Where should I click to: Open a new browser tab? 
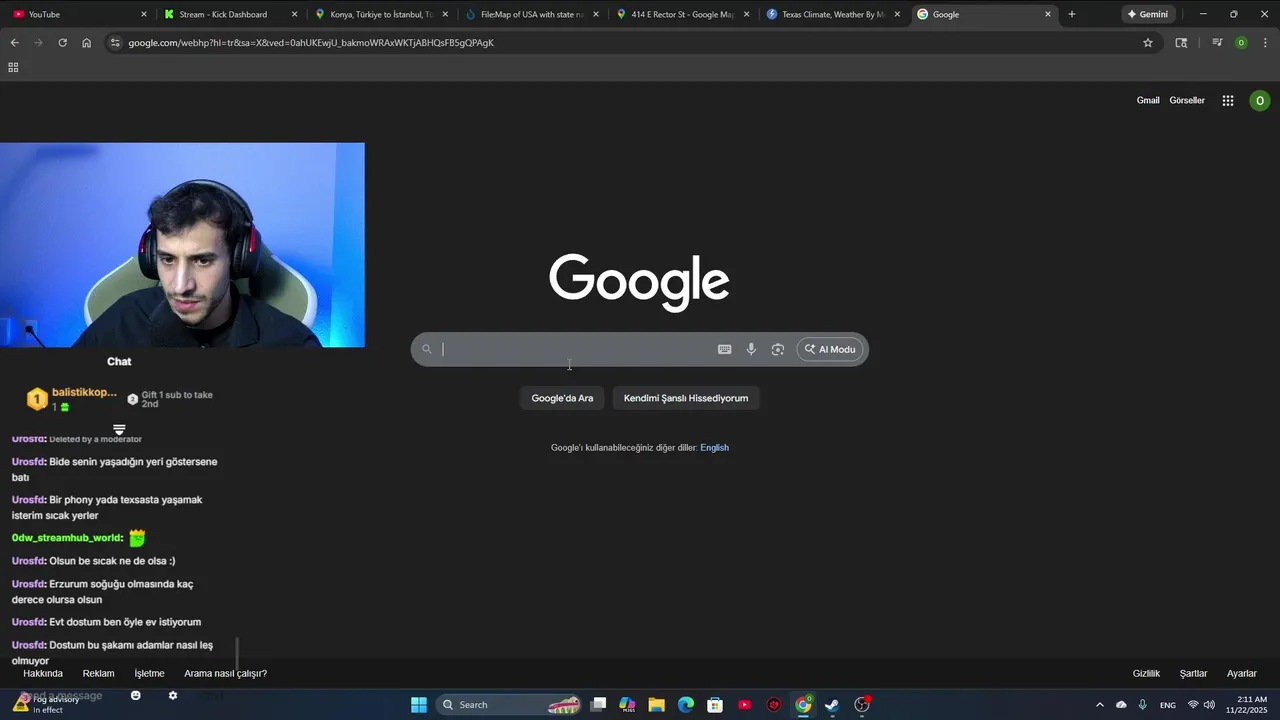click(1072, 14)
